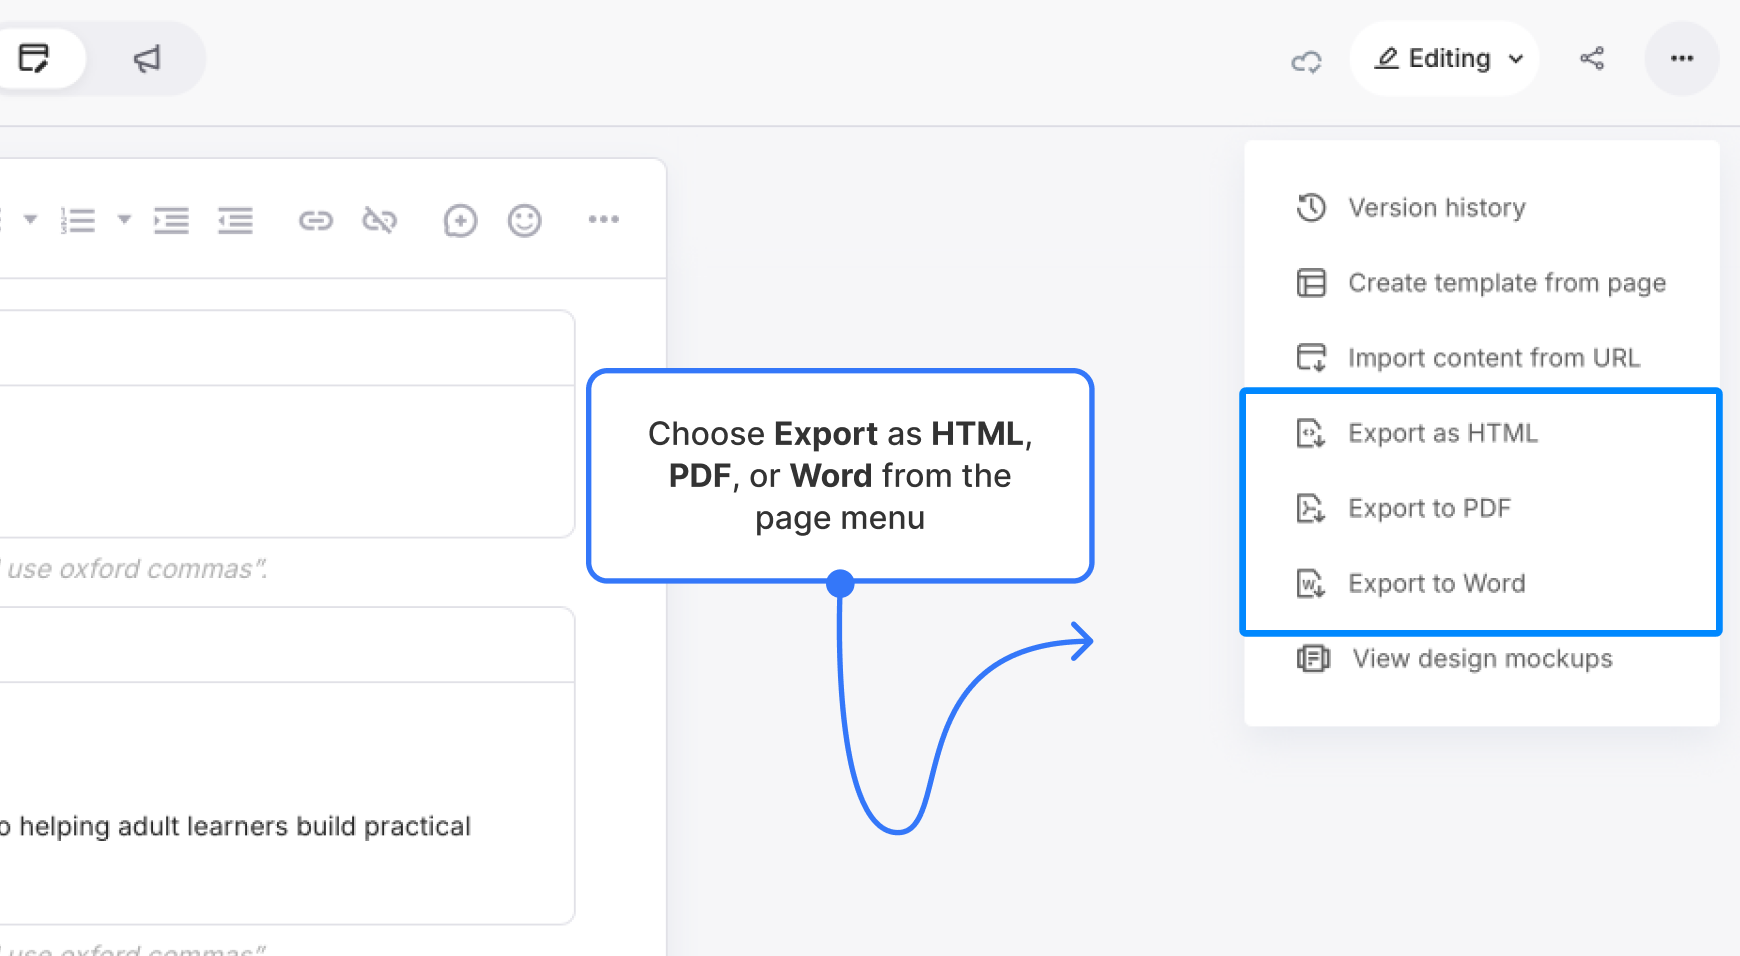Increase indentation of the text
The width and height of the screenshot is (1740, 956).
click(171, 220)
